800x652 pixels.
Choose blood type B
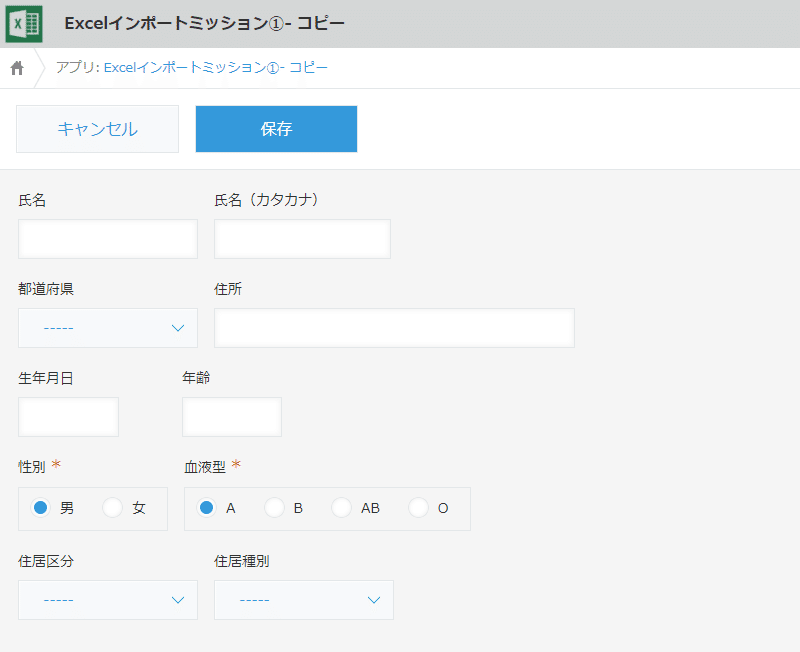point(276,507)
